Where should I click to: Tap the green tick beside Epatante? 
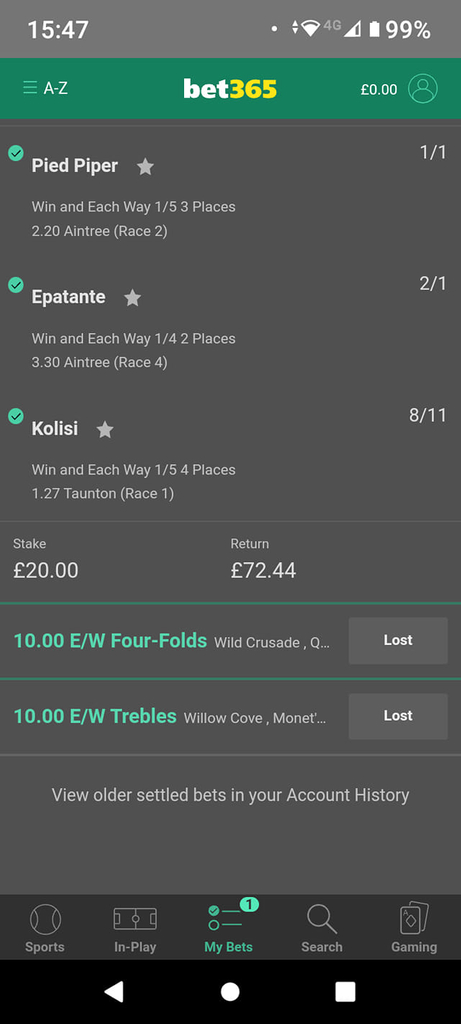point(16,285)
